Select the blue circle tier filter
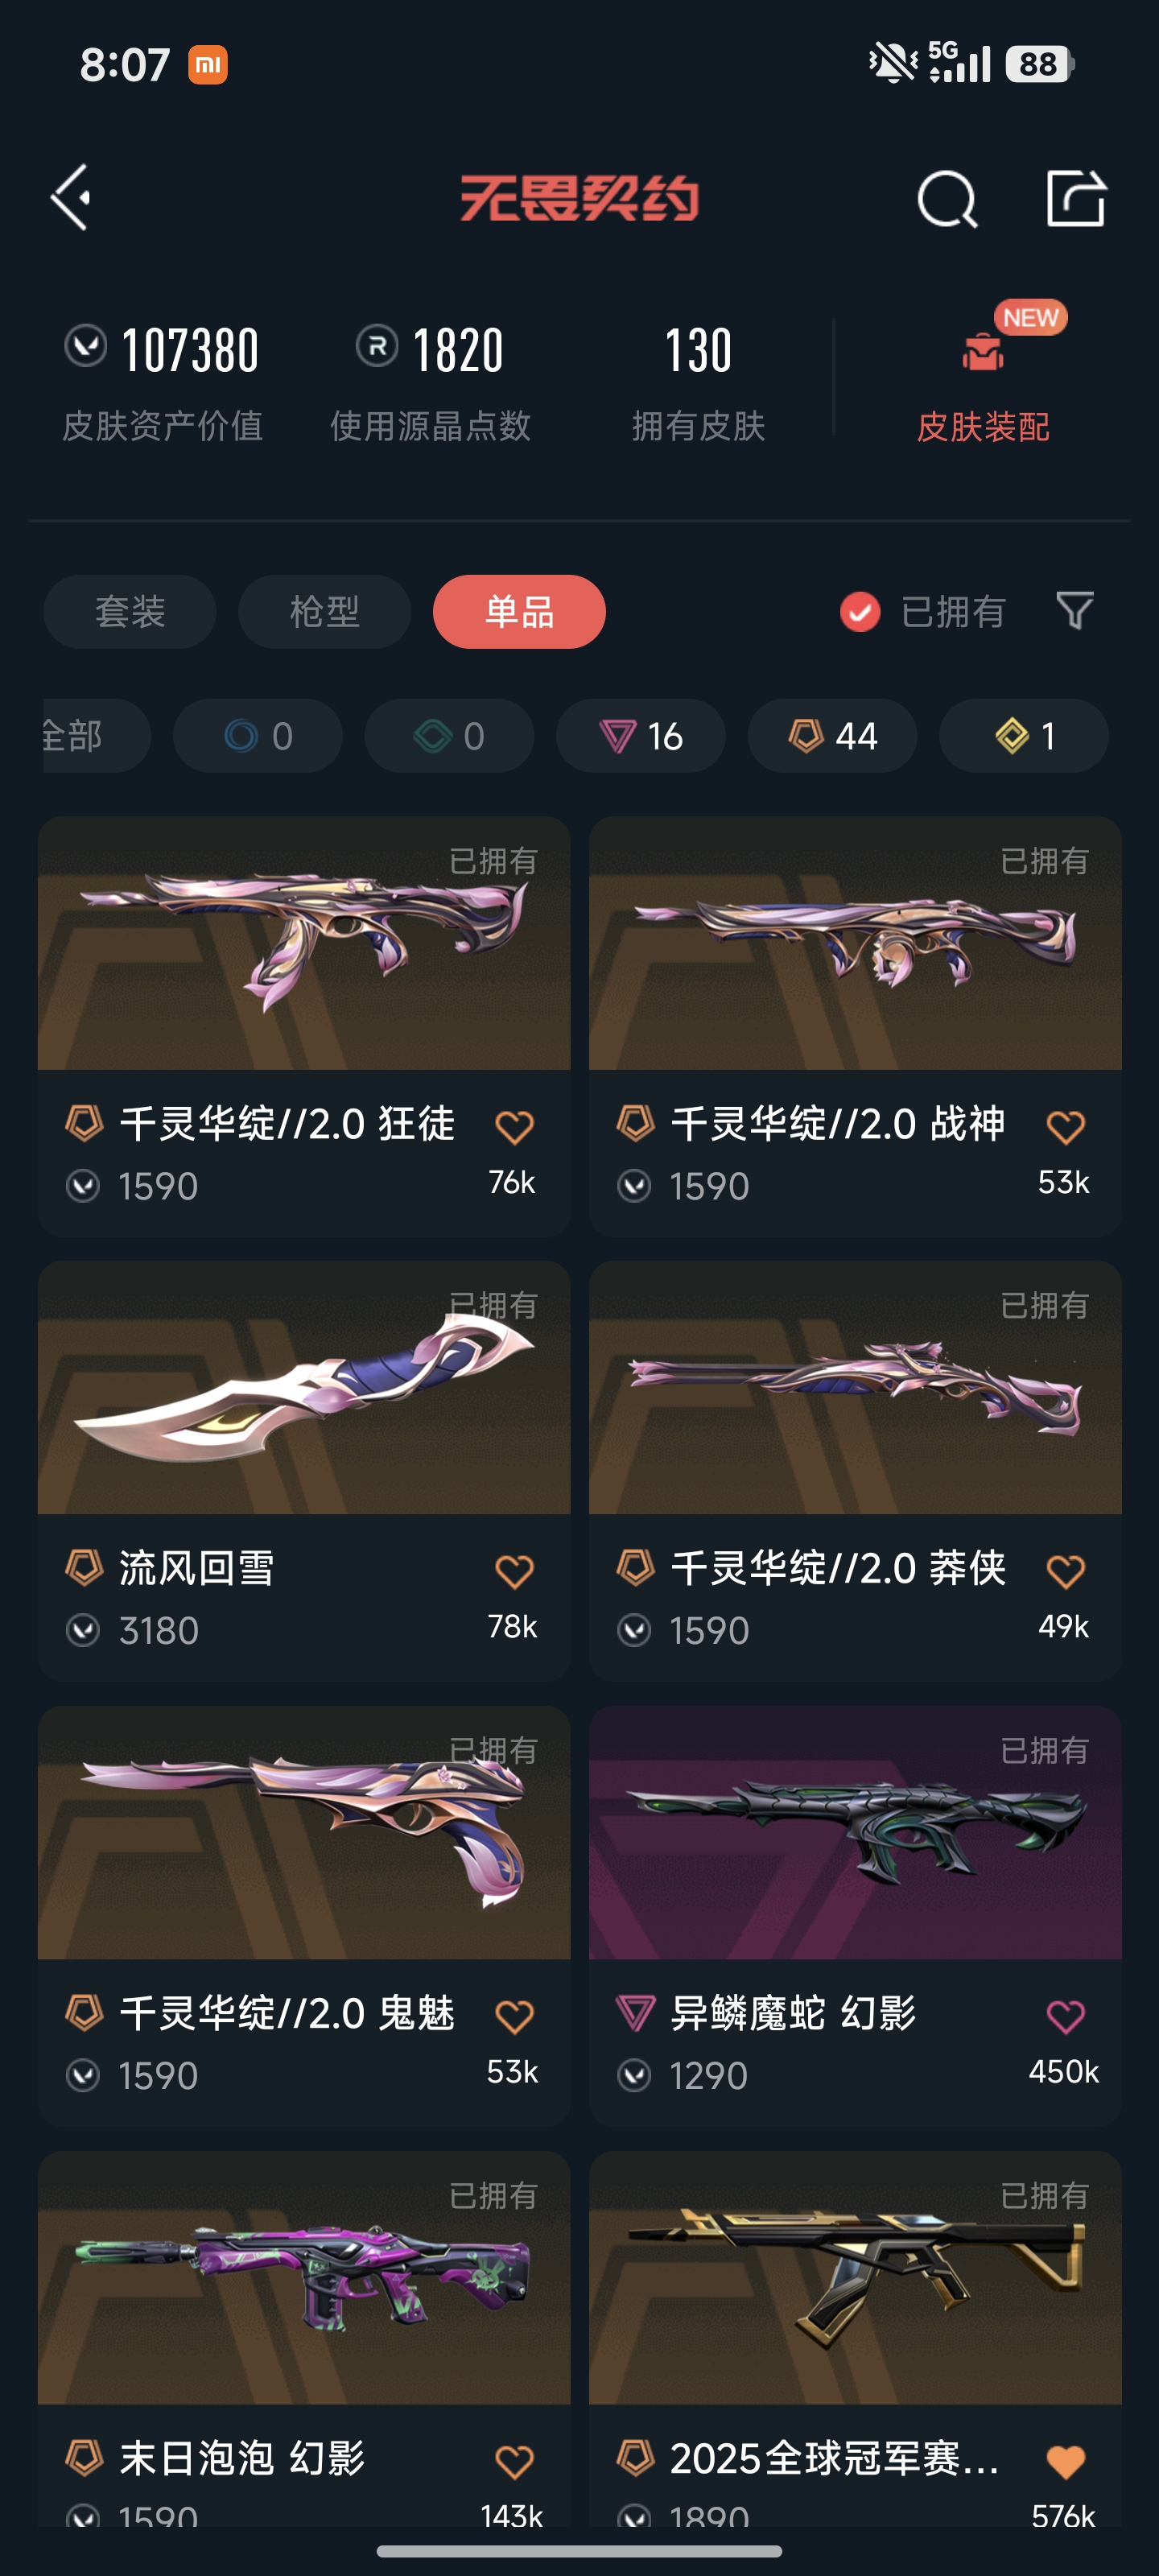Viewport: 1159px width, 2576px height. 258,736
